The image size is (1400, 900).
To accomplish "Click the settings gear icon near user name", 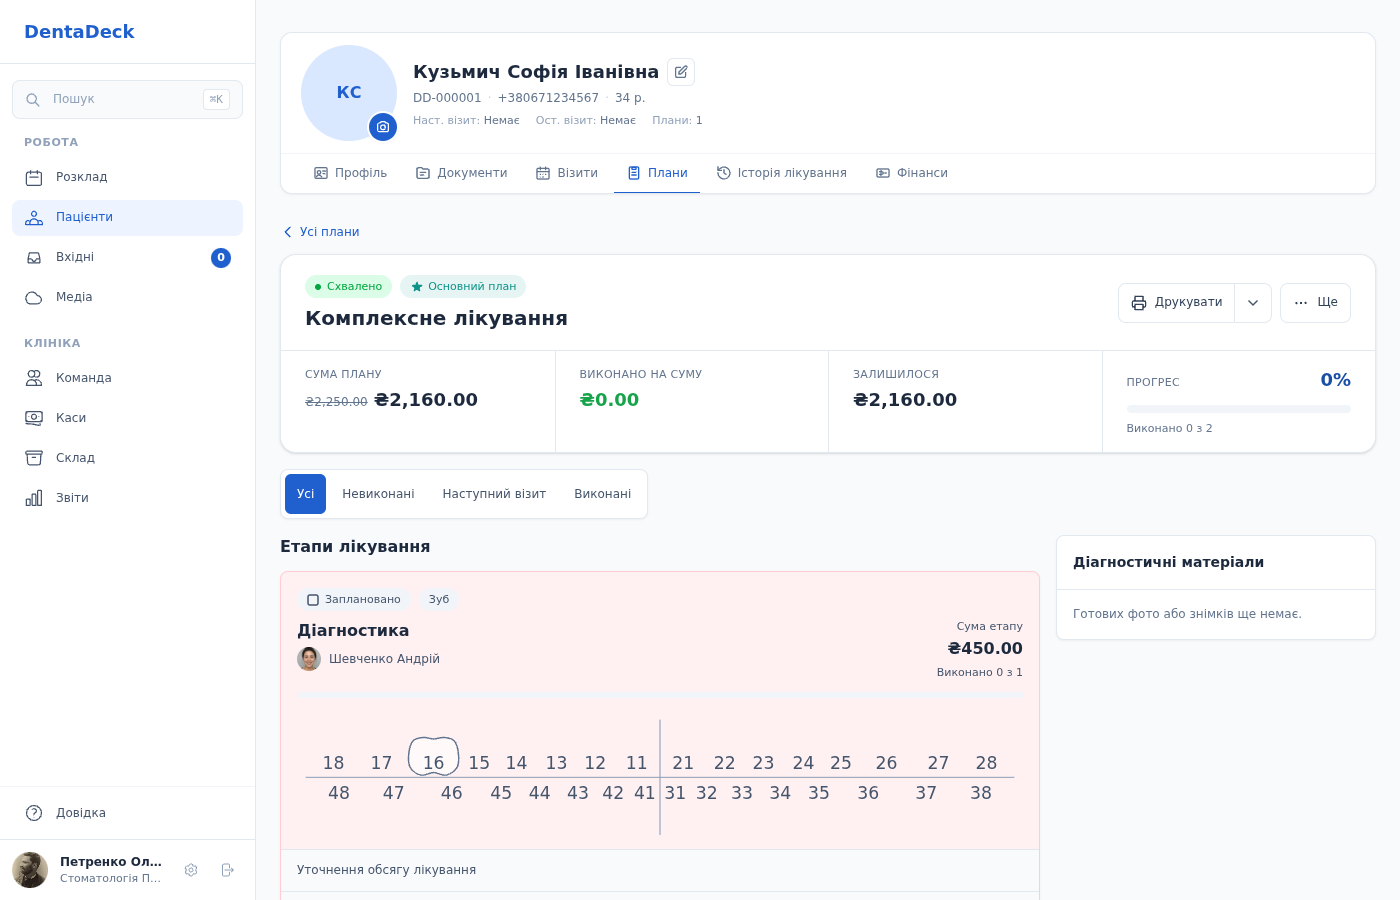I will [x=191, y=870].
